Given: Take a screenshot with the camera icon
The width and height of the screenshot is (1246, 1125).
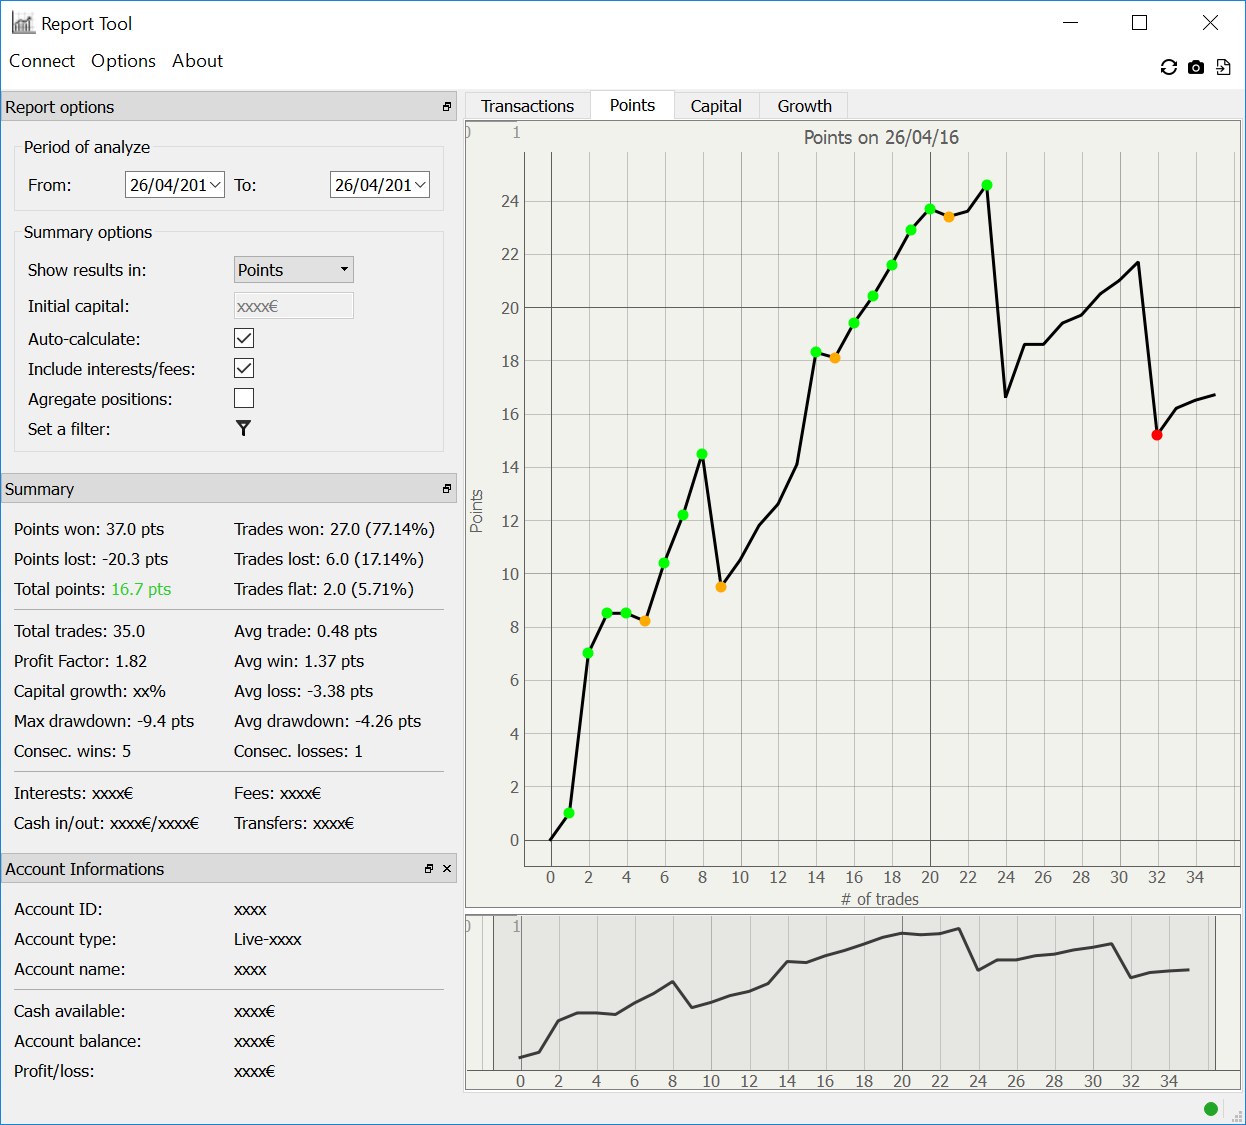Looking at the screenshot, I should [1196, 67].
